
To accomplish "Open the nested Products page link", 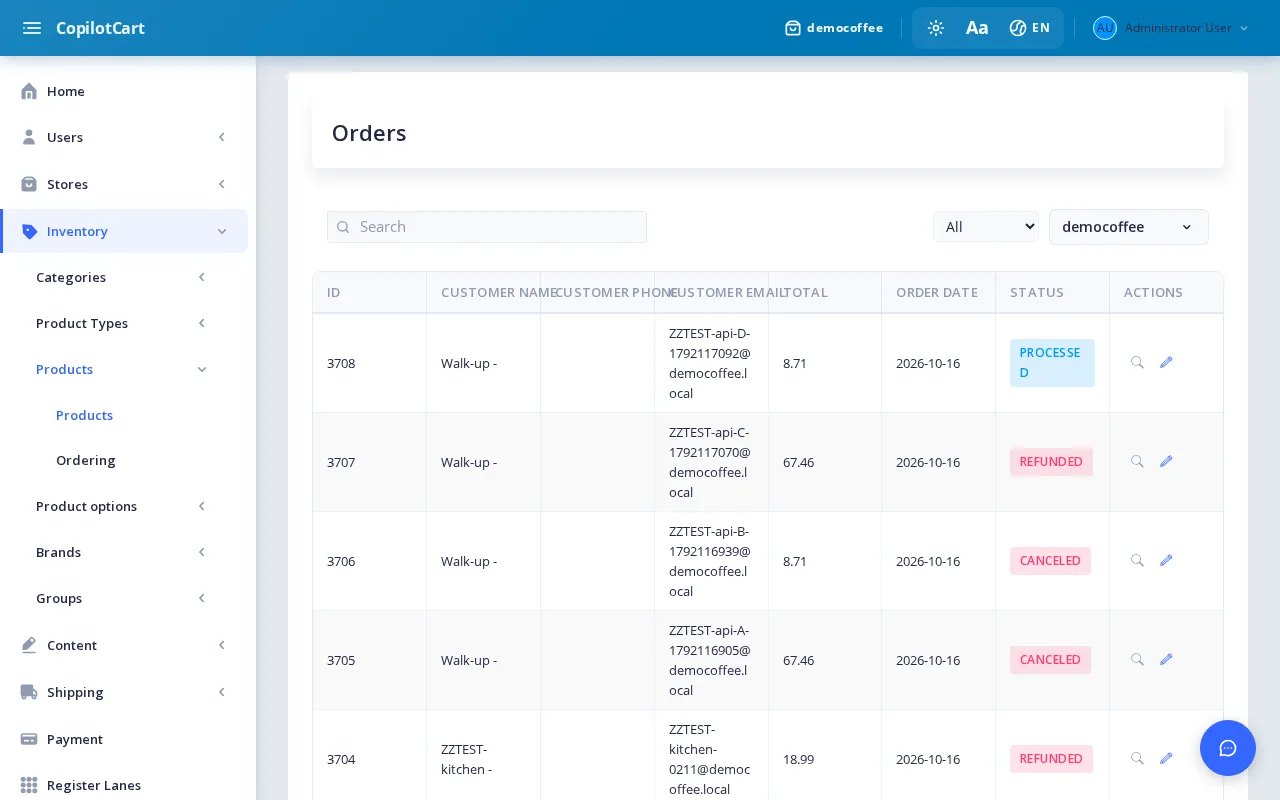I will click(84, 415).
